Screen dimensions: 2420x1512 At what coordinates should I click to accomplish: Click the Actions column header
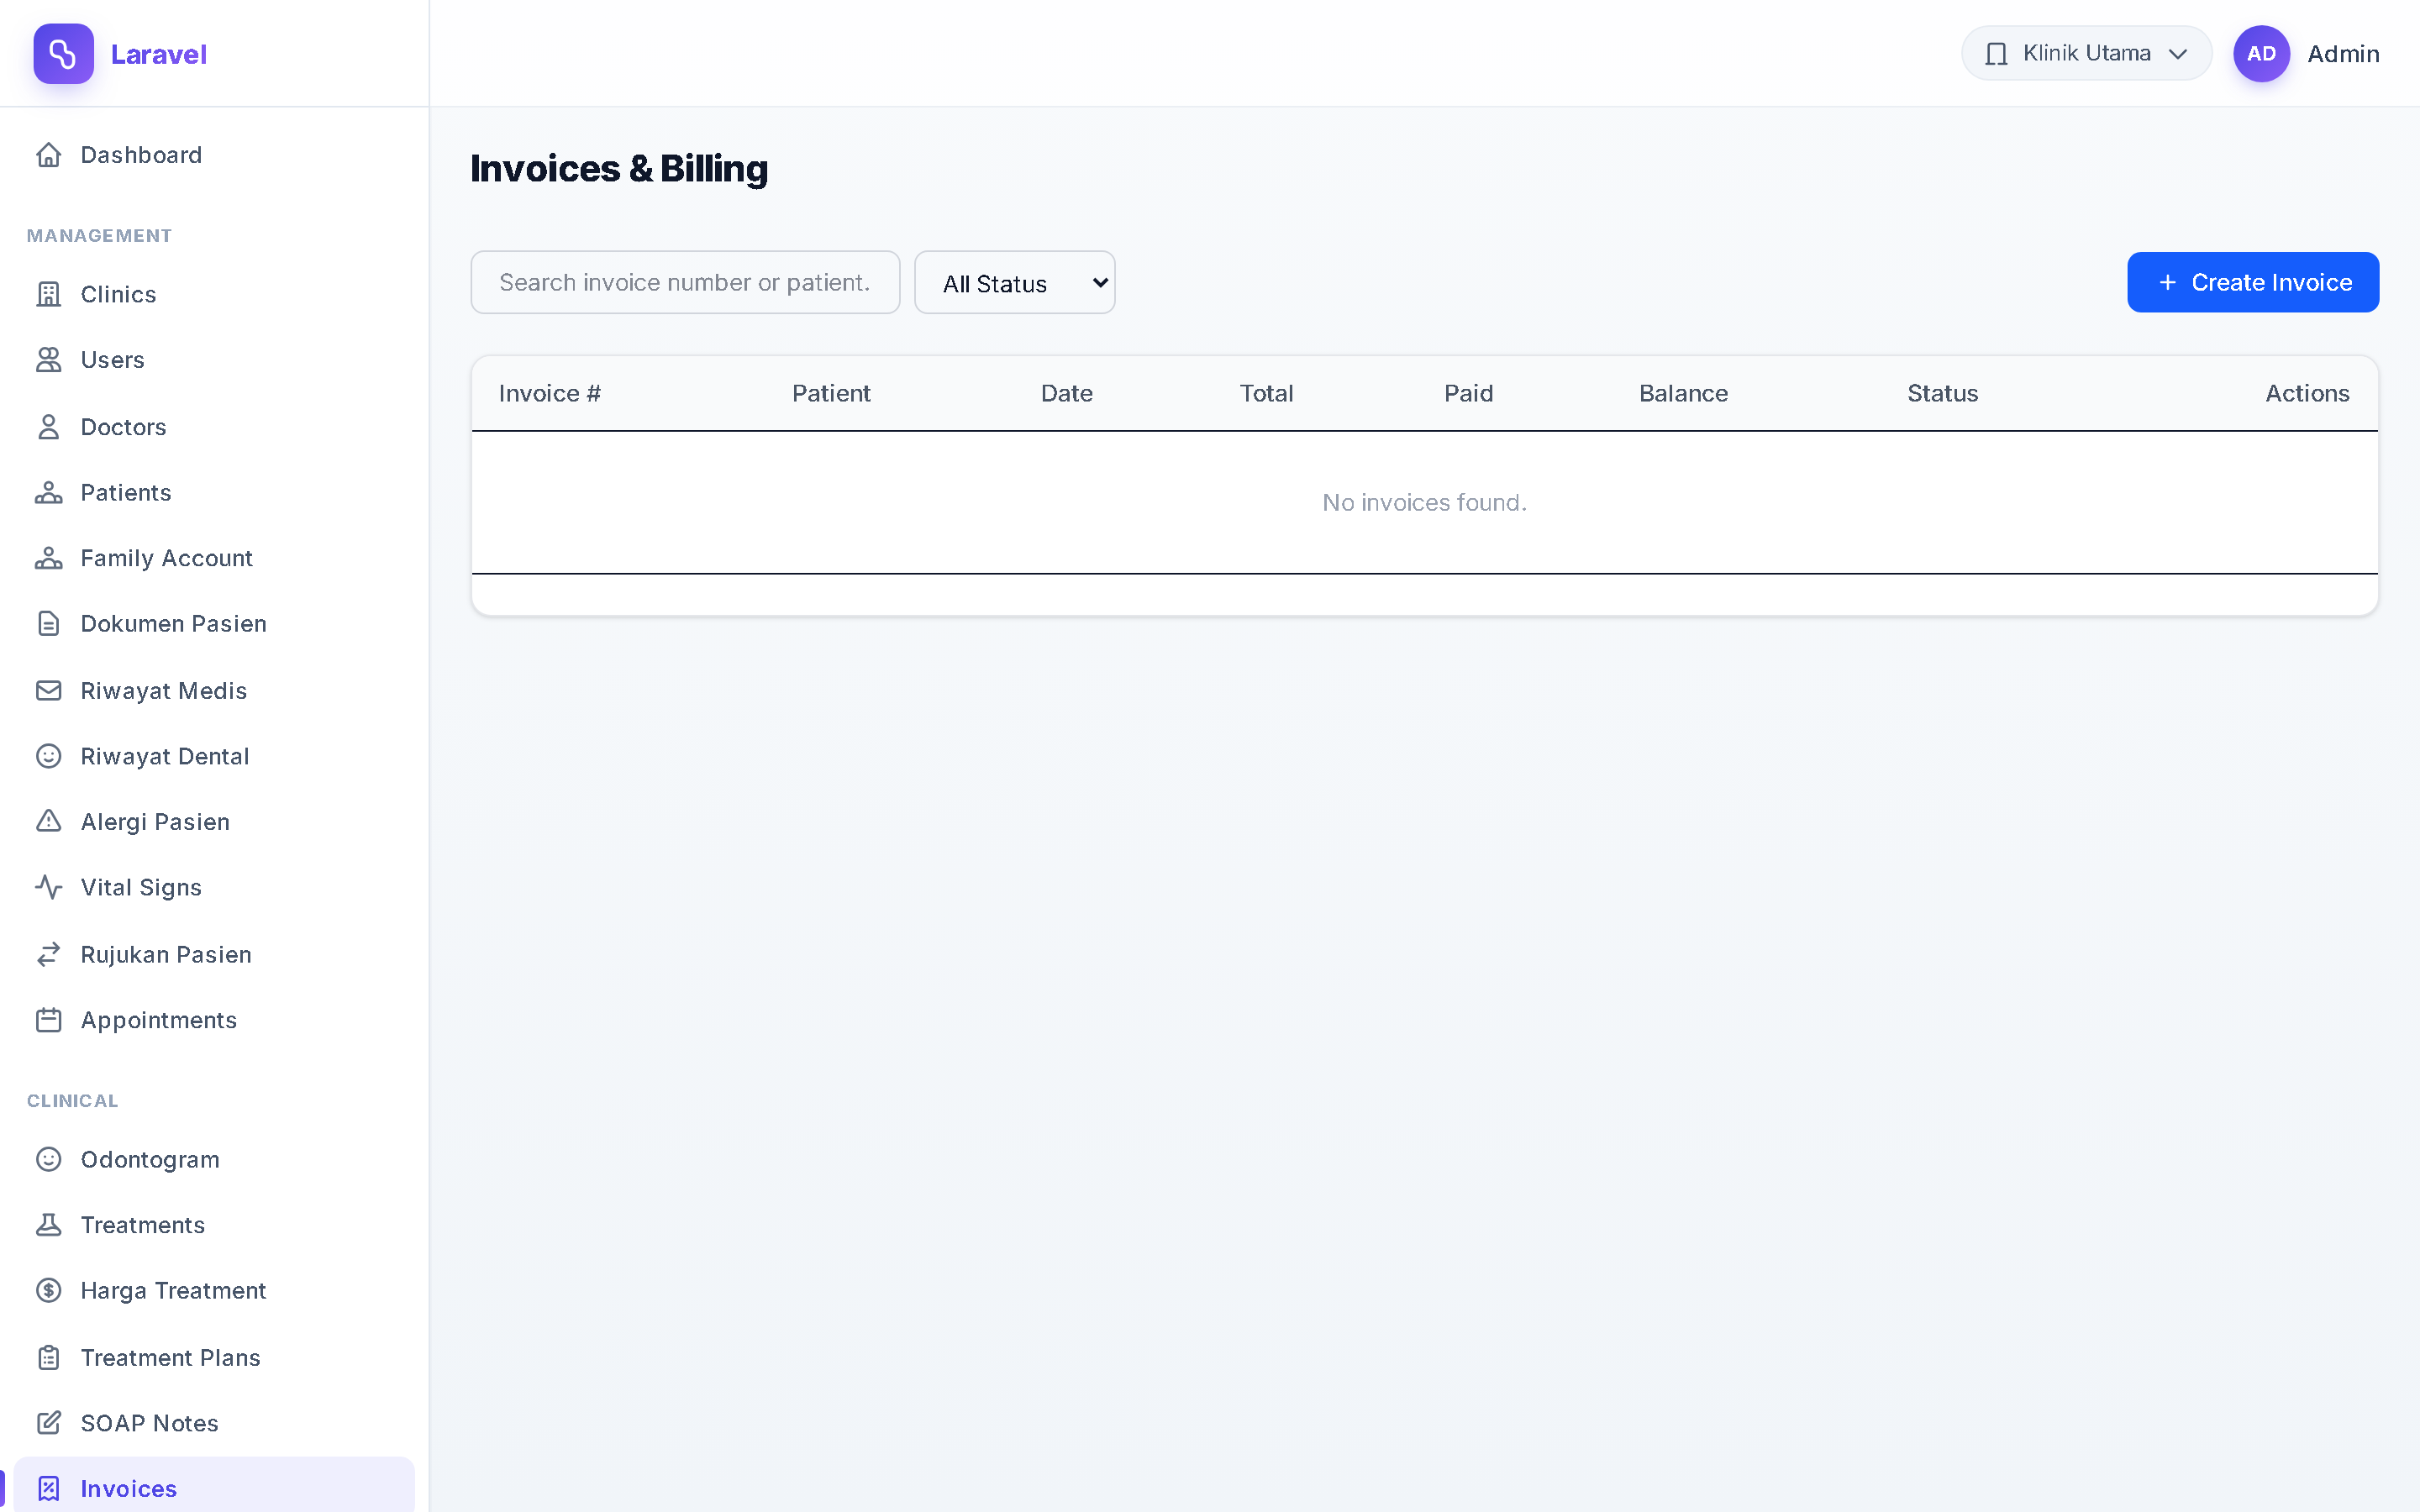[2307, 394]
